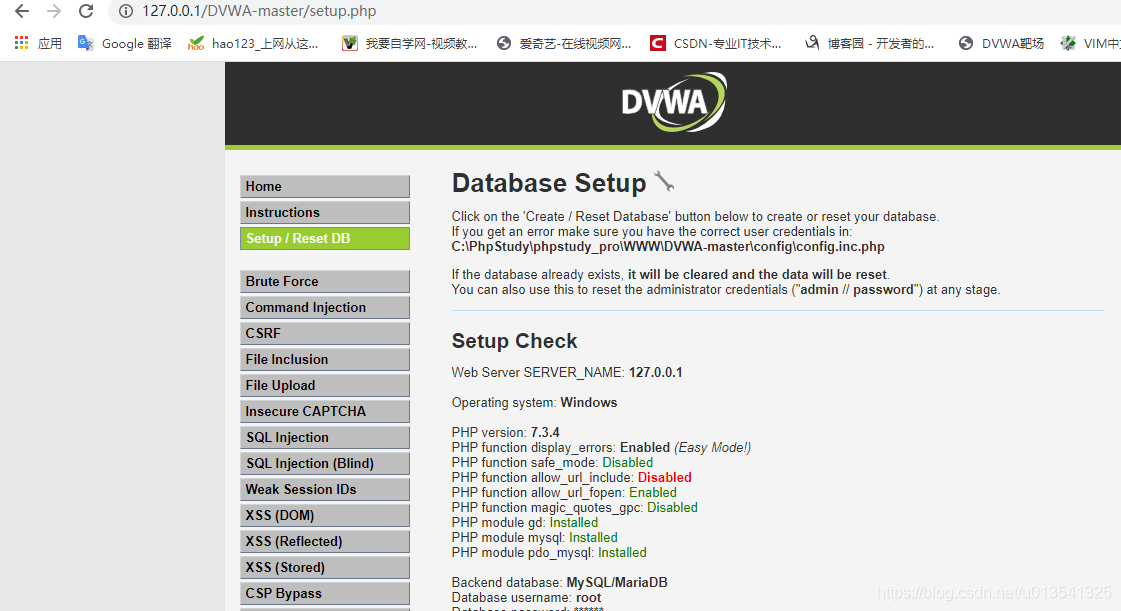Navigate to File Upload page
The height and width of the screenshot is (611, 1121).
[324, 386]
